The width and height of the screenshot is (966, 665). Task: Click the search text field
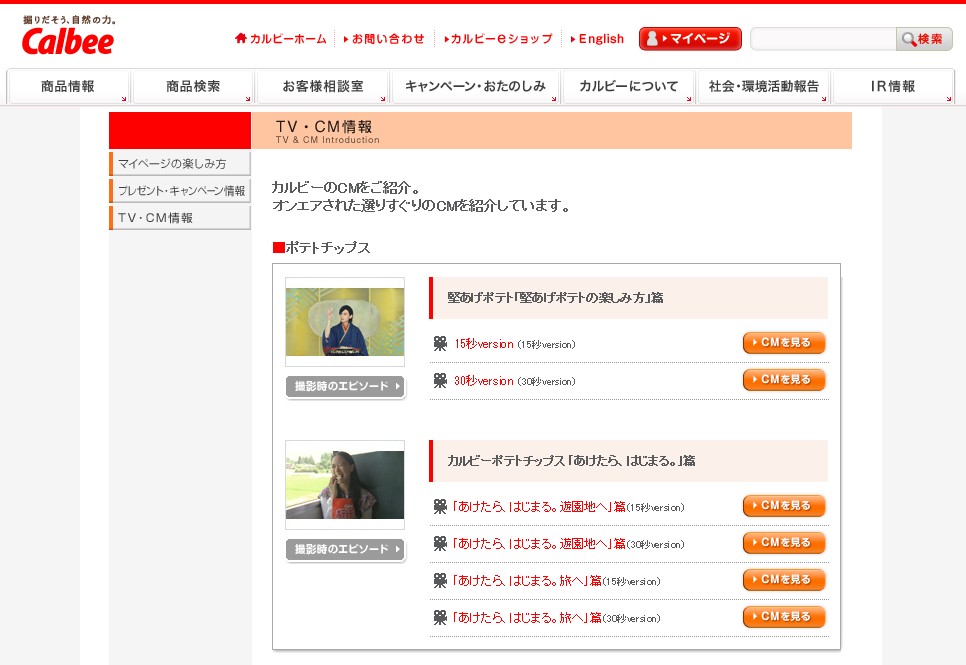click(x=823, y=39)
